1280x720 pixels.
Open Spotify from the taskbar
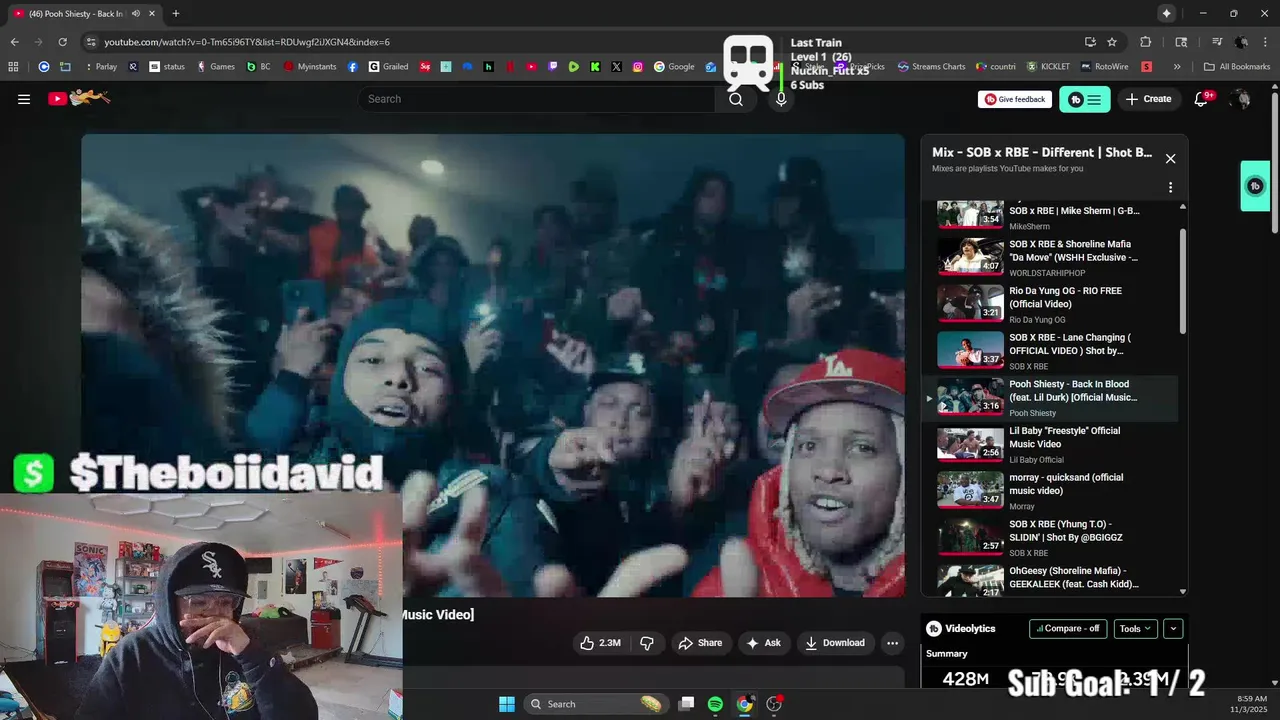(715, 704)
